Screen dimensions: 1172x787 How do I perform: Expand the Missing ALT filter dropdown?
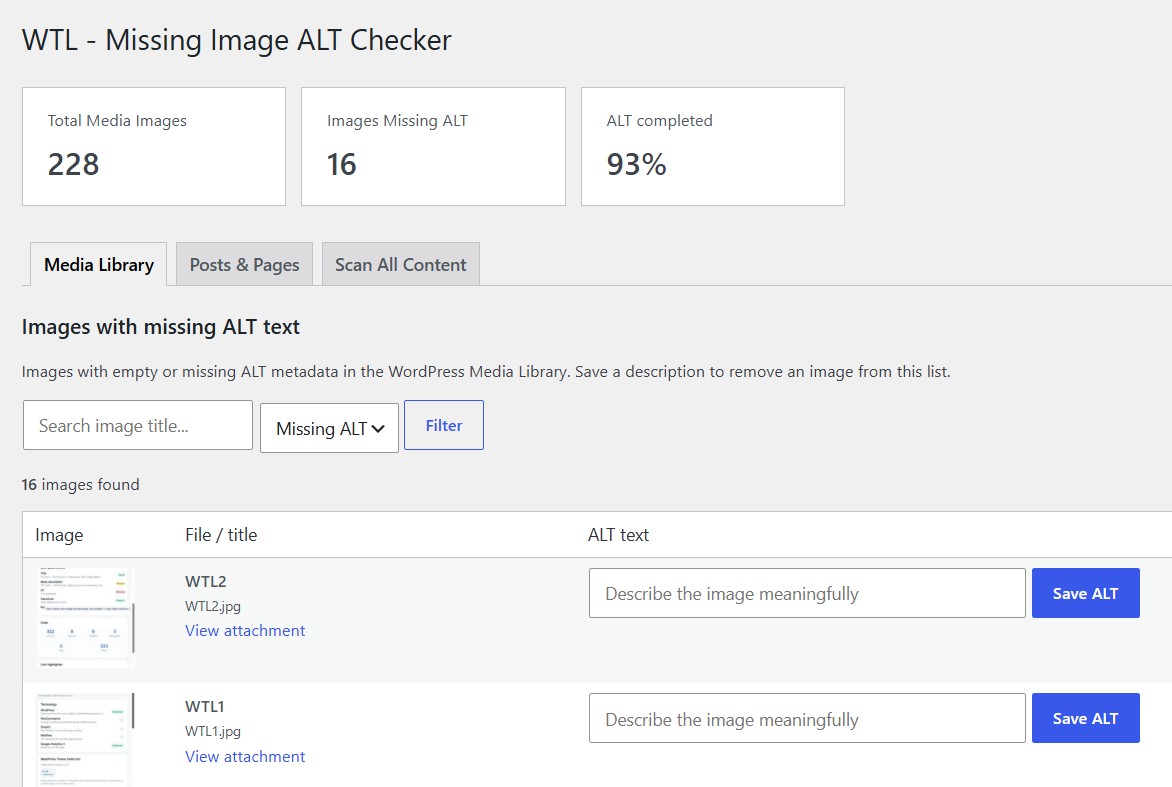tap(330, 428)
